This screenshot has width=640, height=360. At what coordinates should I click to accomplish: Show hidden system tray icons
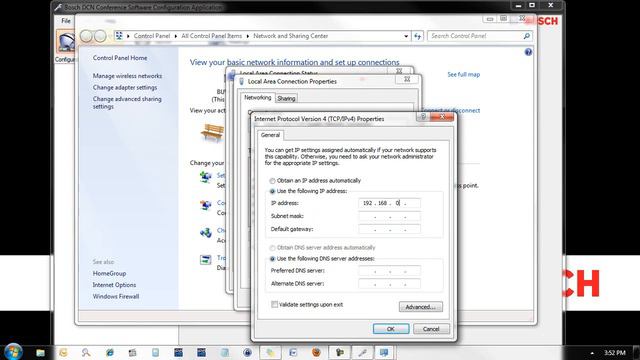(592, 353)
